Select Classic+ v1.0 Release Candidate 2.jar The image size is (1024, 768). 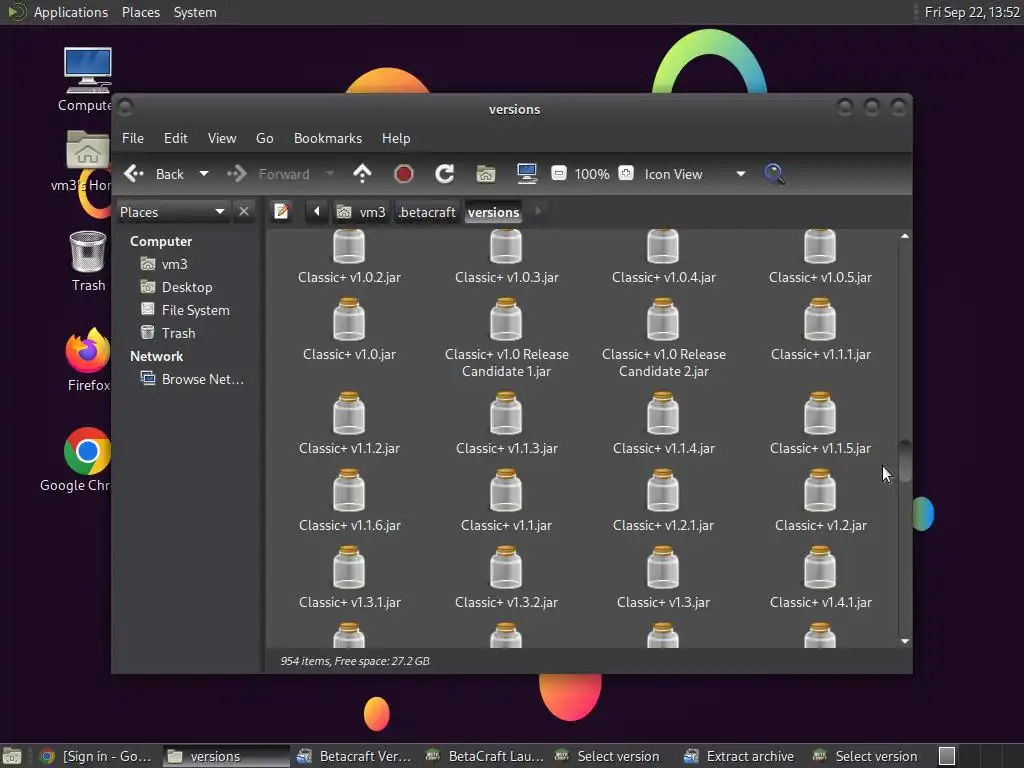[x=663, y=339]
